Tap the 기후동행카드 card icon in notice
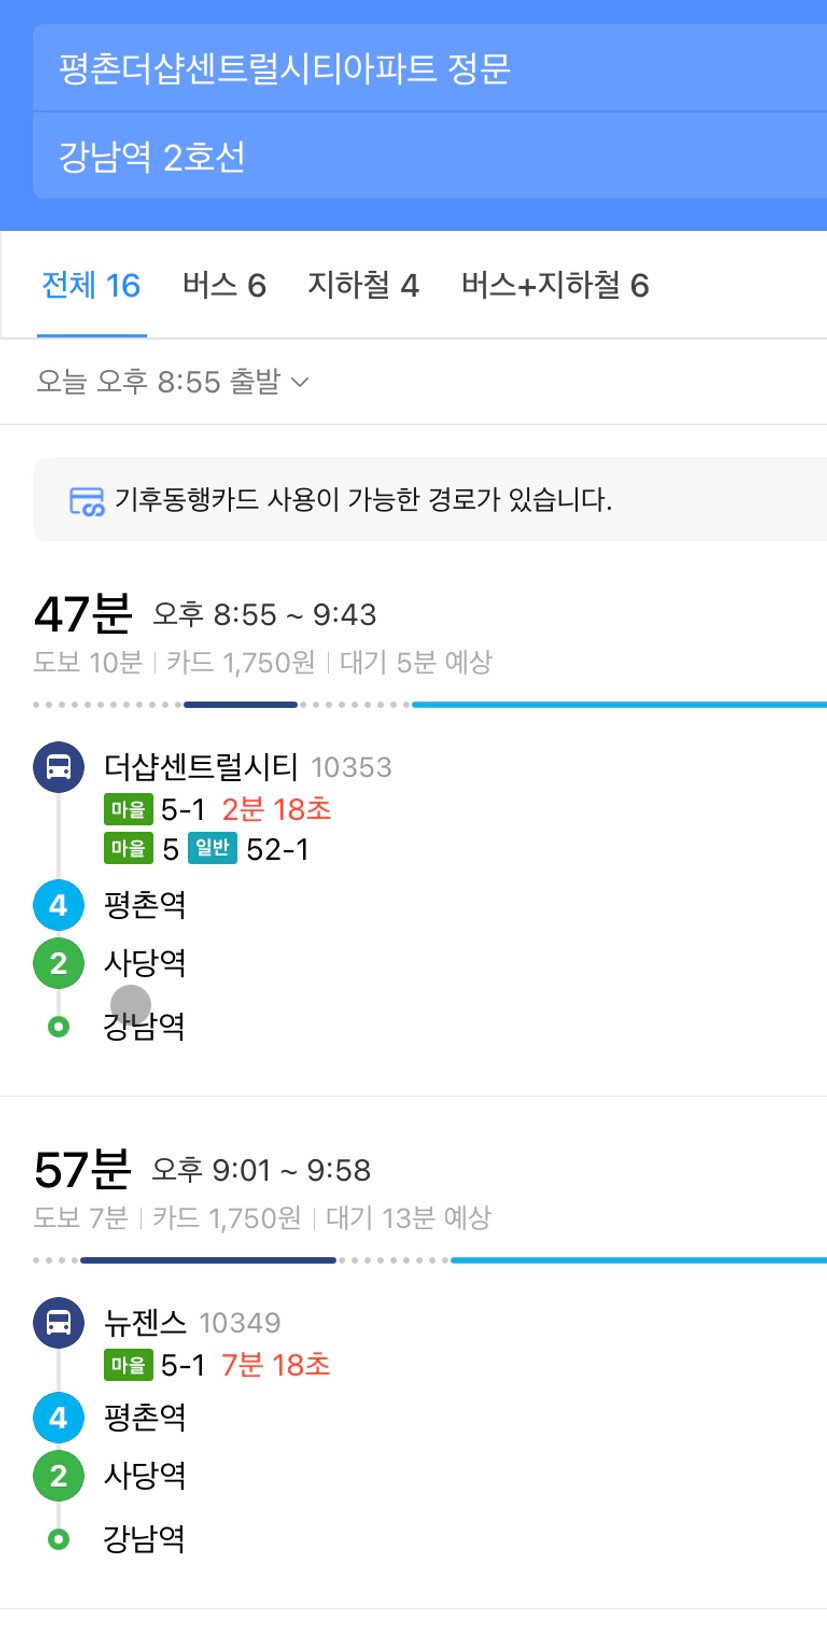The image size is (827, 1645). click(86, 500)
